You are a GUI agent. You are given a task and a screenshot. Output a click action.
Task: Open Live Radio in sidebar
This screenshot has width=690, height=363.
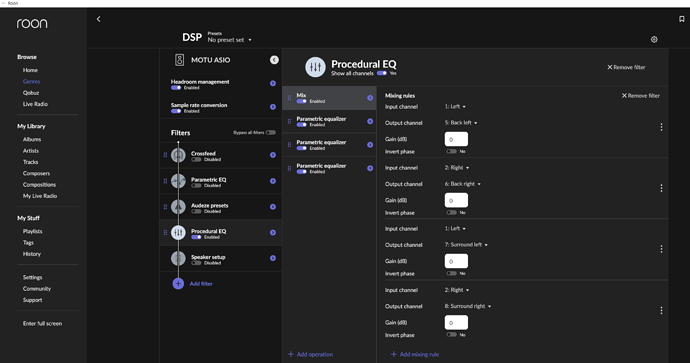35,104
